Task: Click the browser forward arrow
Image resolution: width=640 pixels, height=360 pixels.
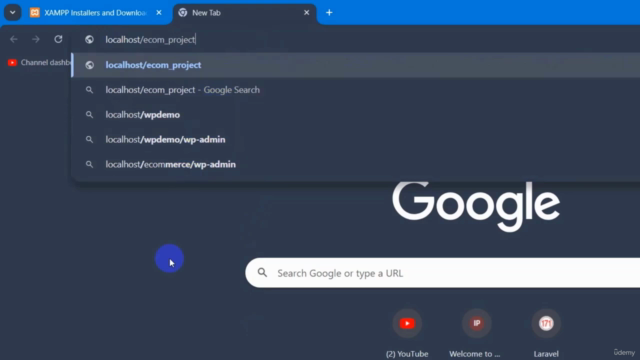Action: click(36, 39)
